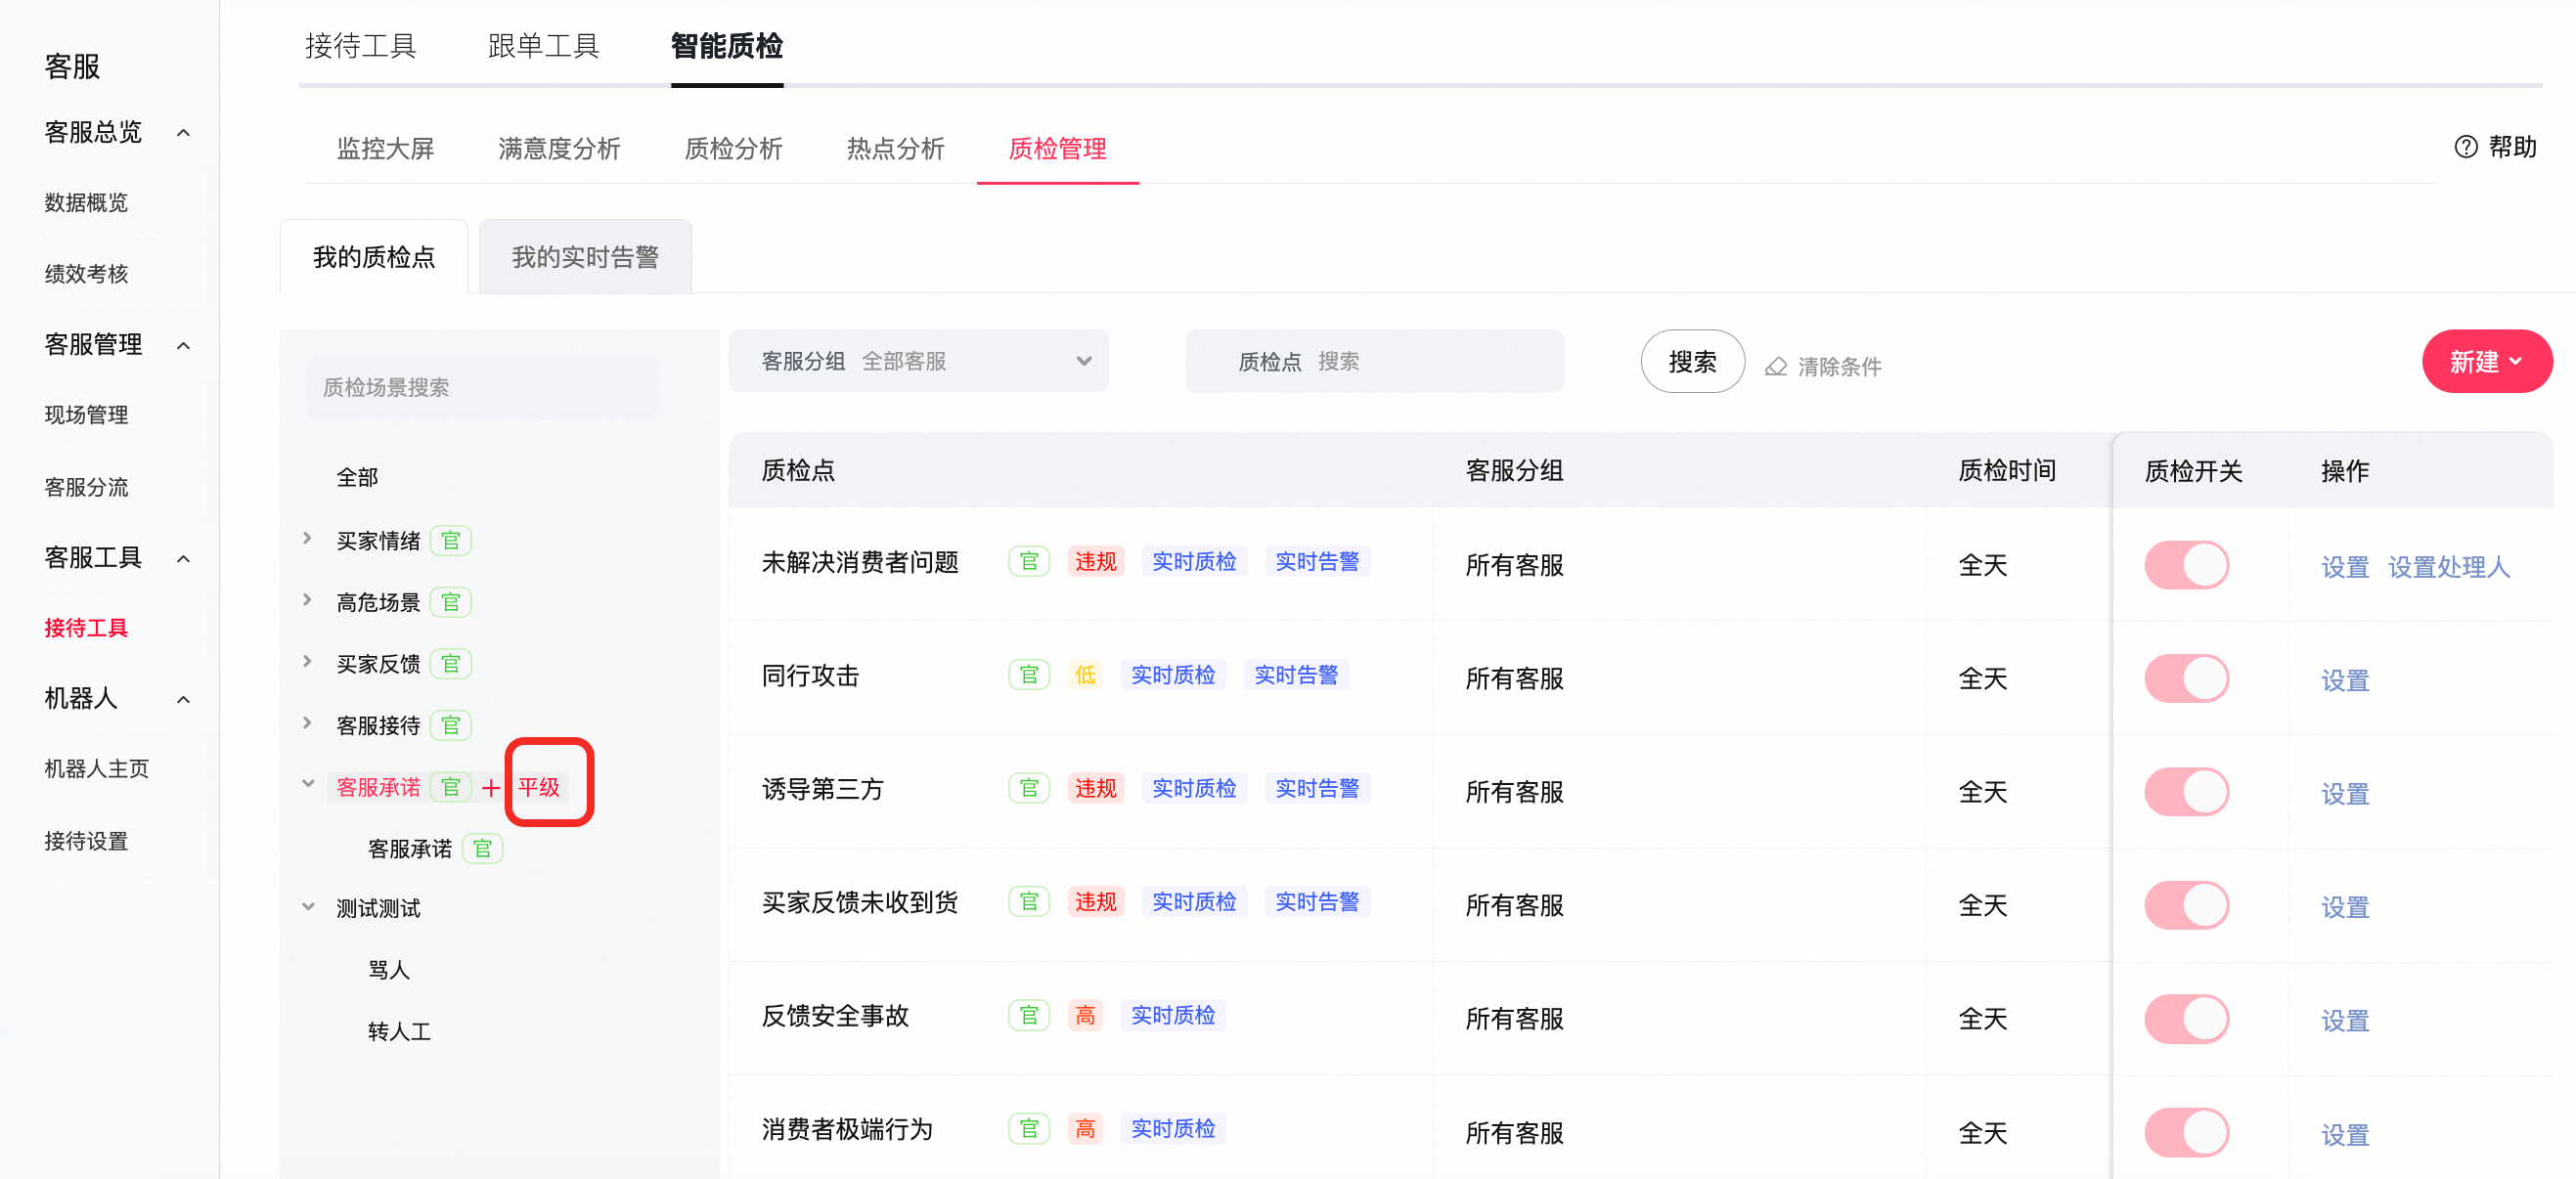The image size is (2576, 1179).
Task: Open 数据概览 in the sidebar
Action: [86, 203]
